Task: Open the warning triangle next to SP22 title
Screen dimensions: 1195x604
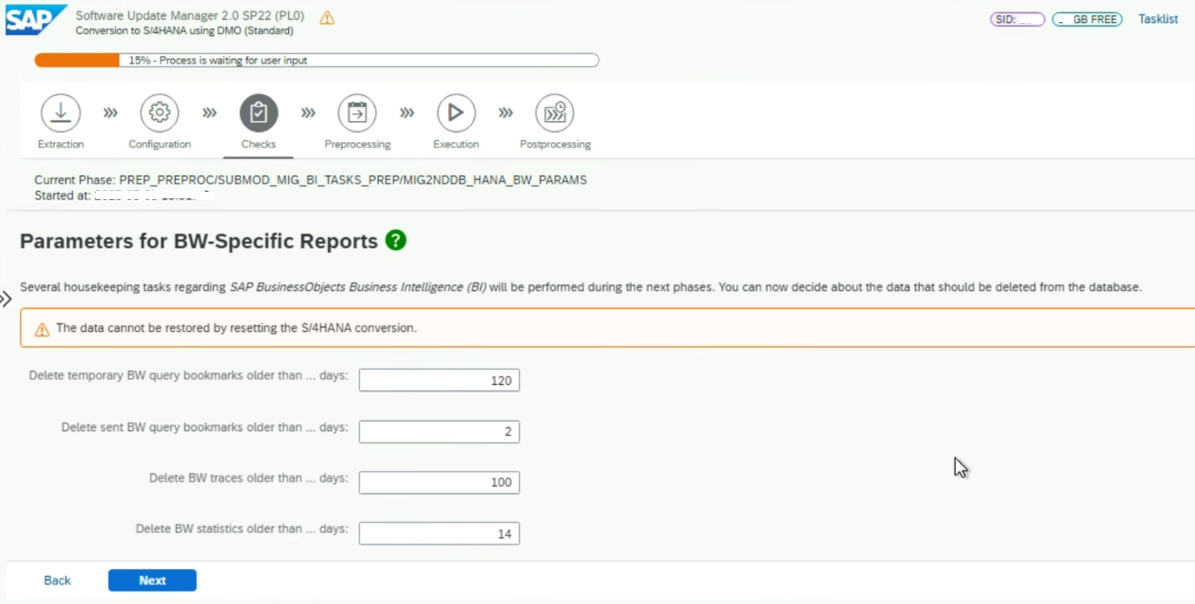Action: (x=327, y=18)
